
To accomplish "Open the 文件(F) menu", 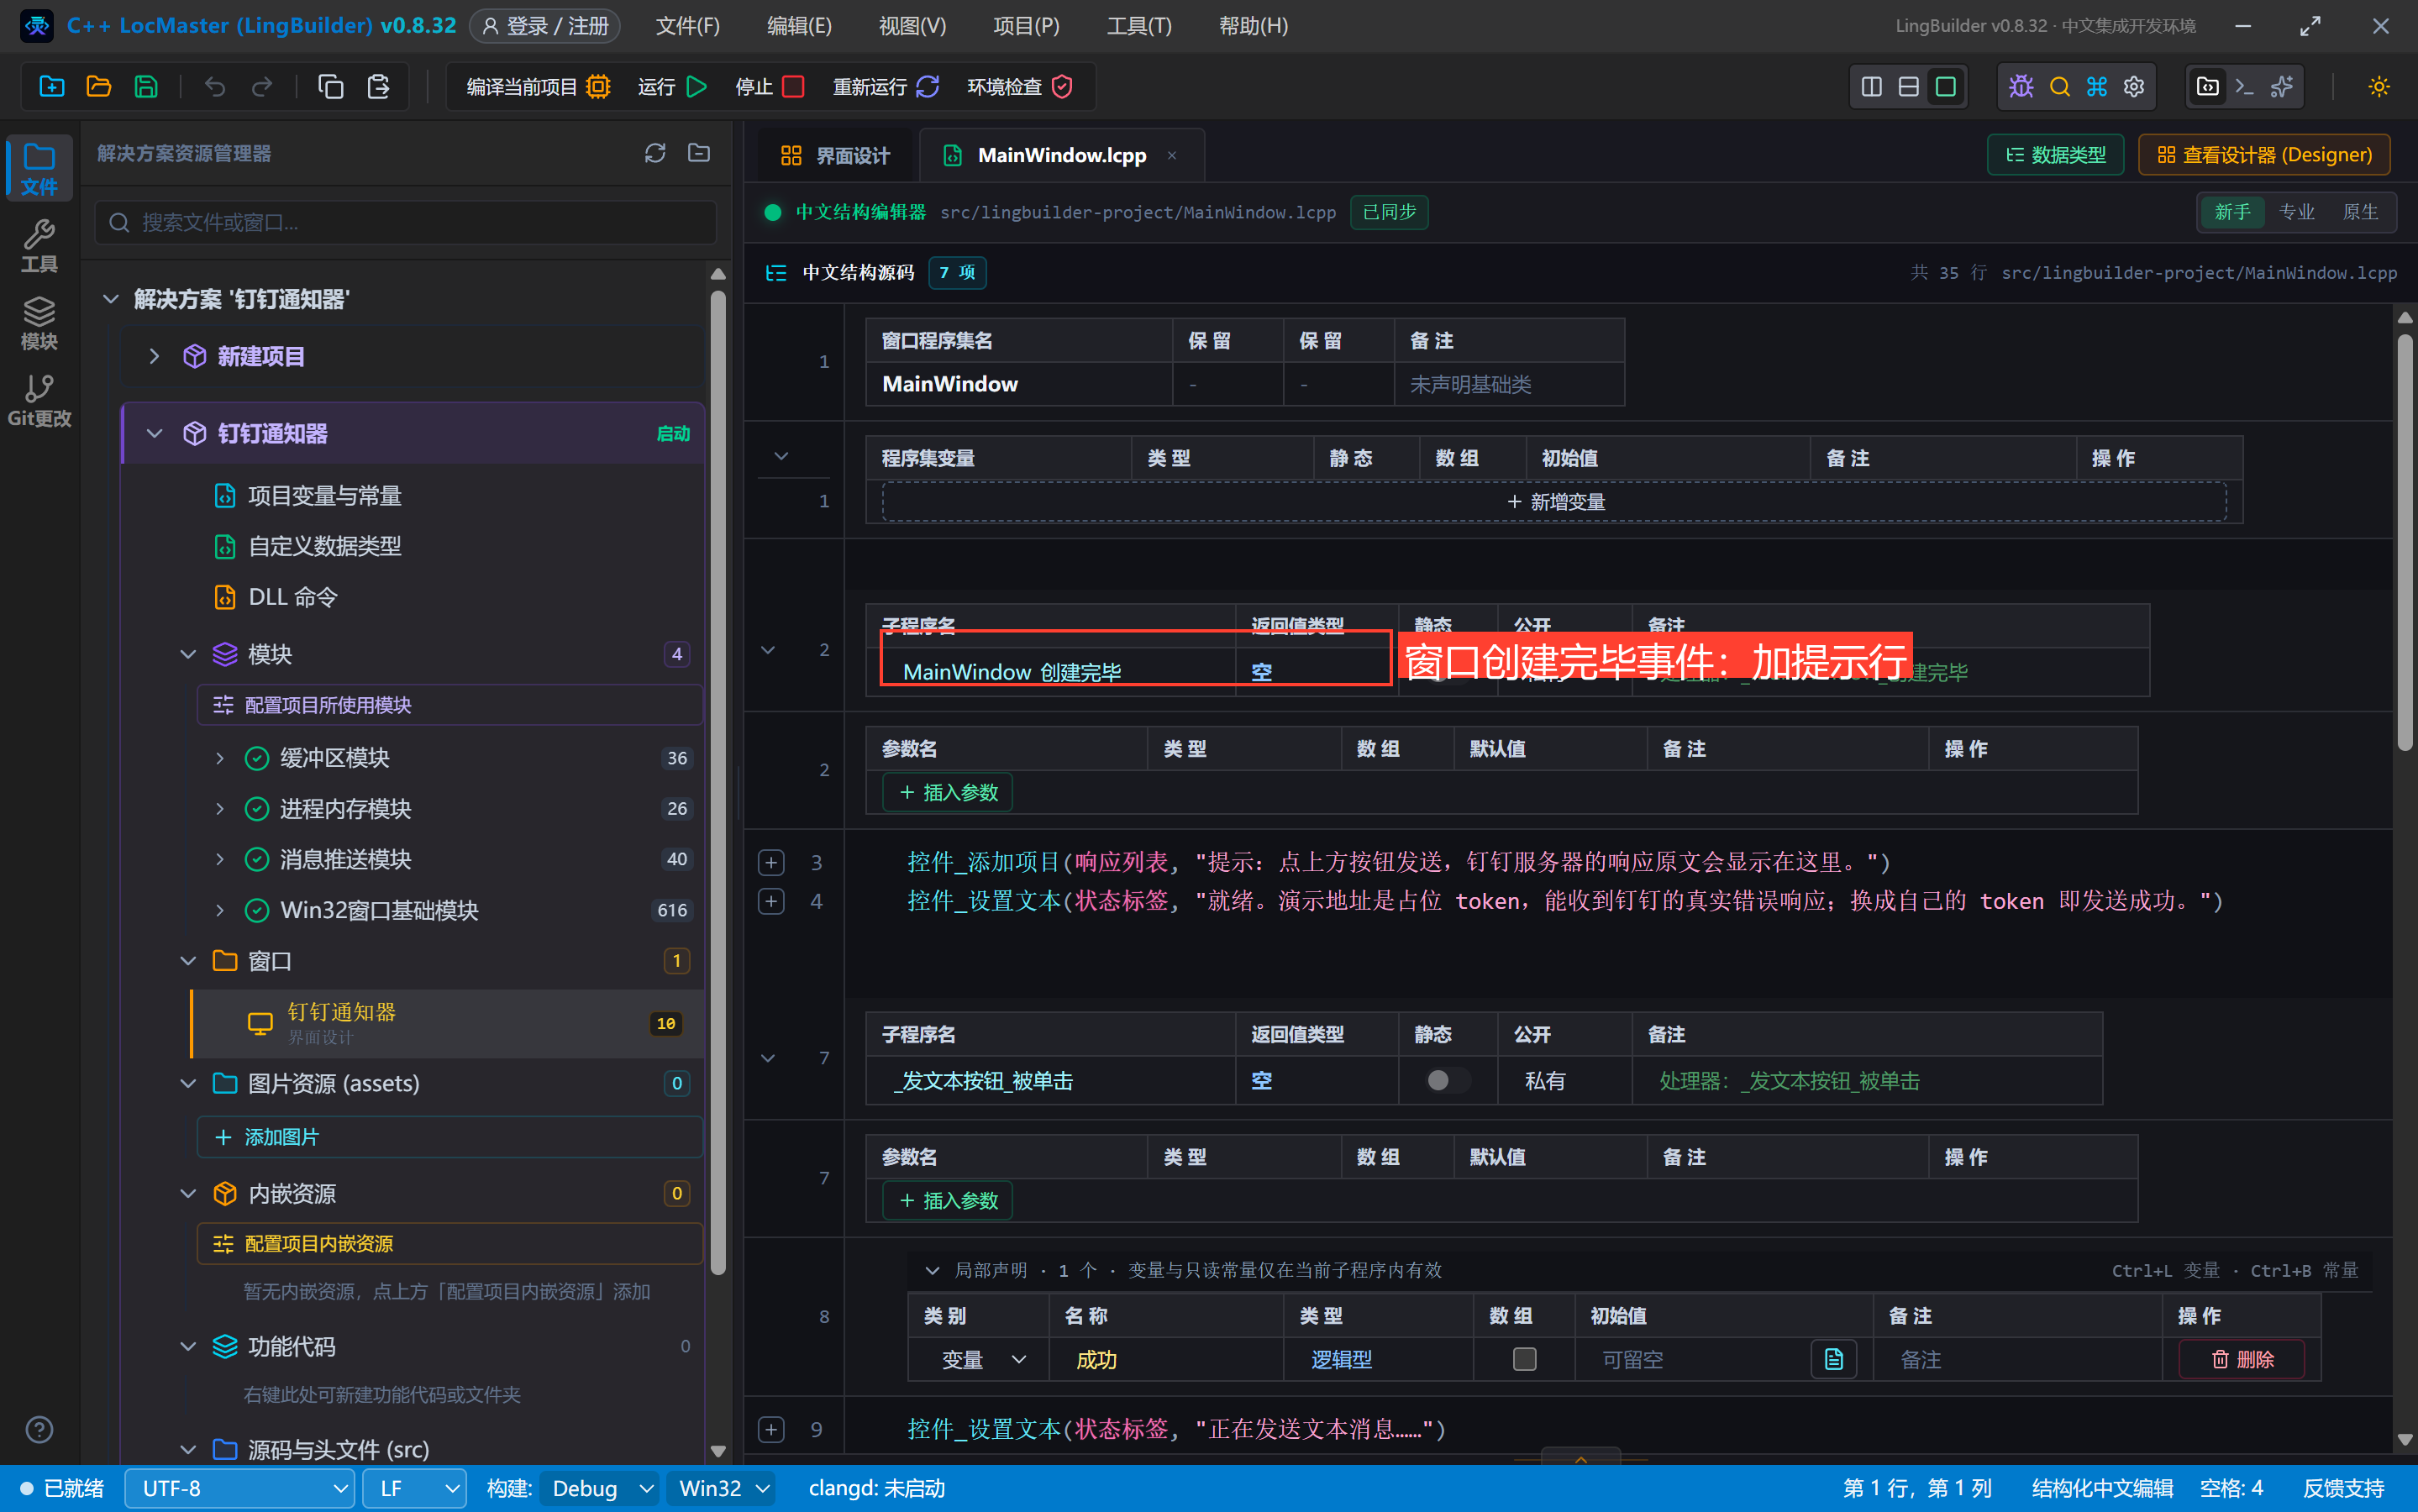I will pos(687,25).
